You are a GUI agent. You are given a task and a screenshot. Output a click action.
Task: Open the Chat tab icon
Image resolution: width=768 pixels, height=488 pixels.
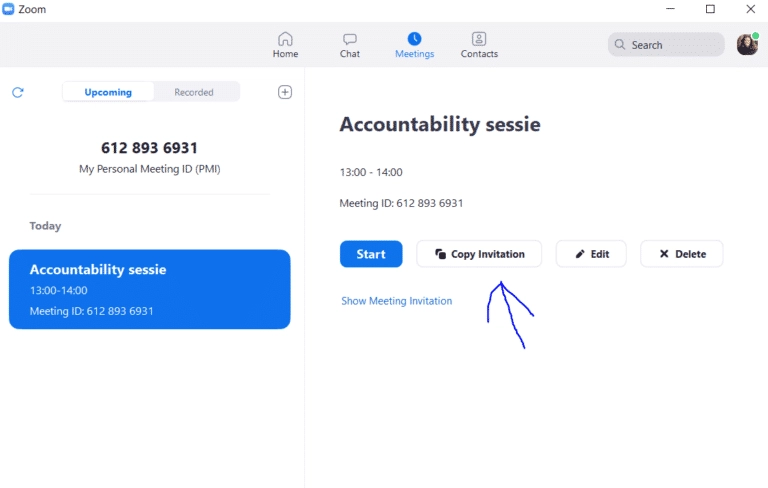point(350,39)
